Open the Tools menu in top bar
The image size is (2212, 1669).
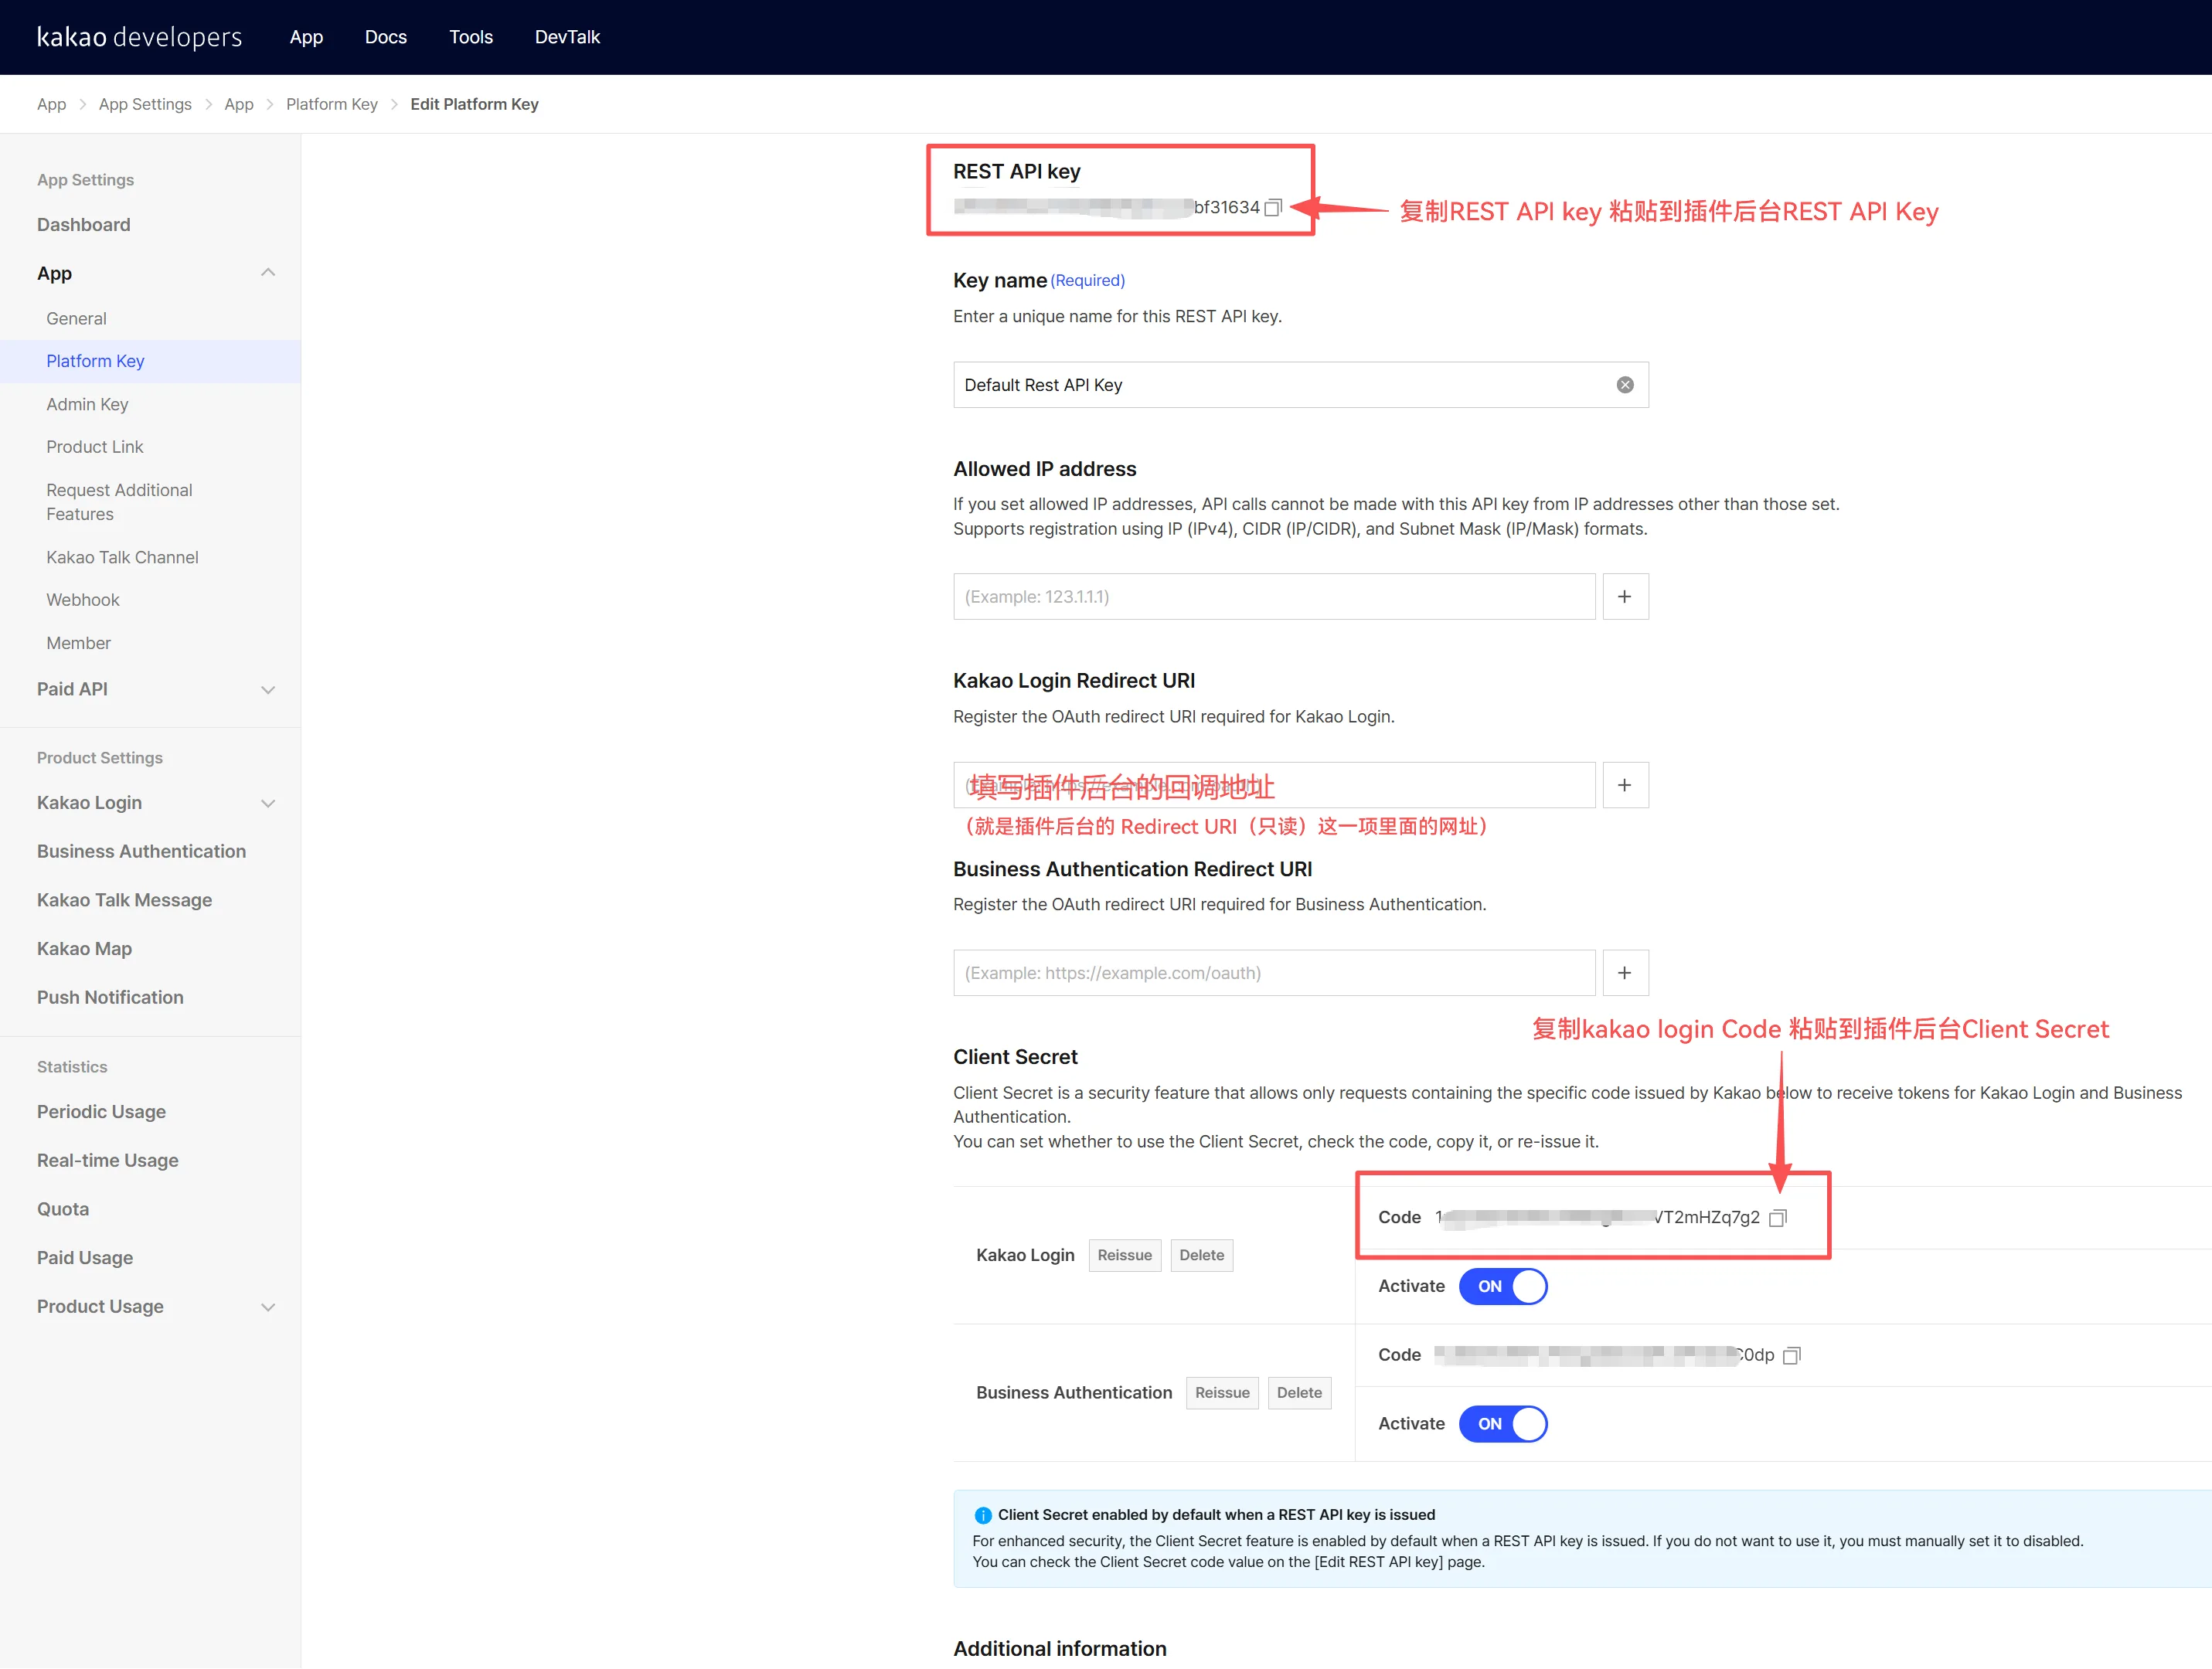pos(471,37)
